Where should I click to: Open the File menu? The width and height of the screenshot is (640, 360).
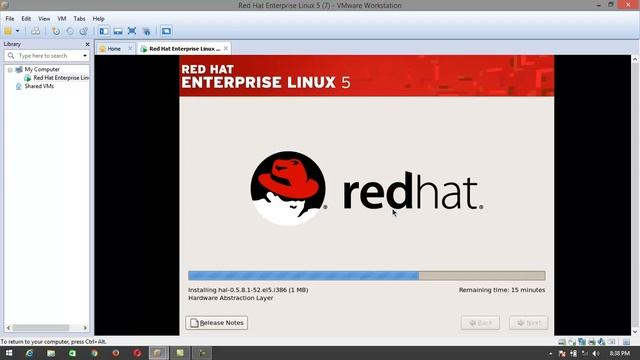[x=10, y=19]
